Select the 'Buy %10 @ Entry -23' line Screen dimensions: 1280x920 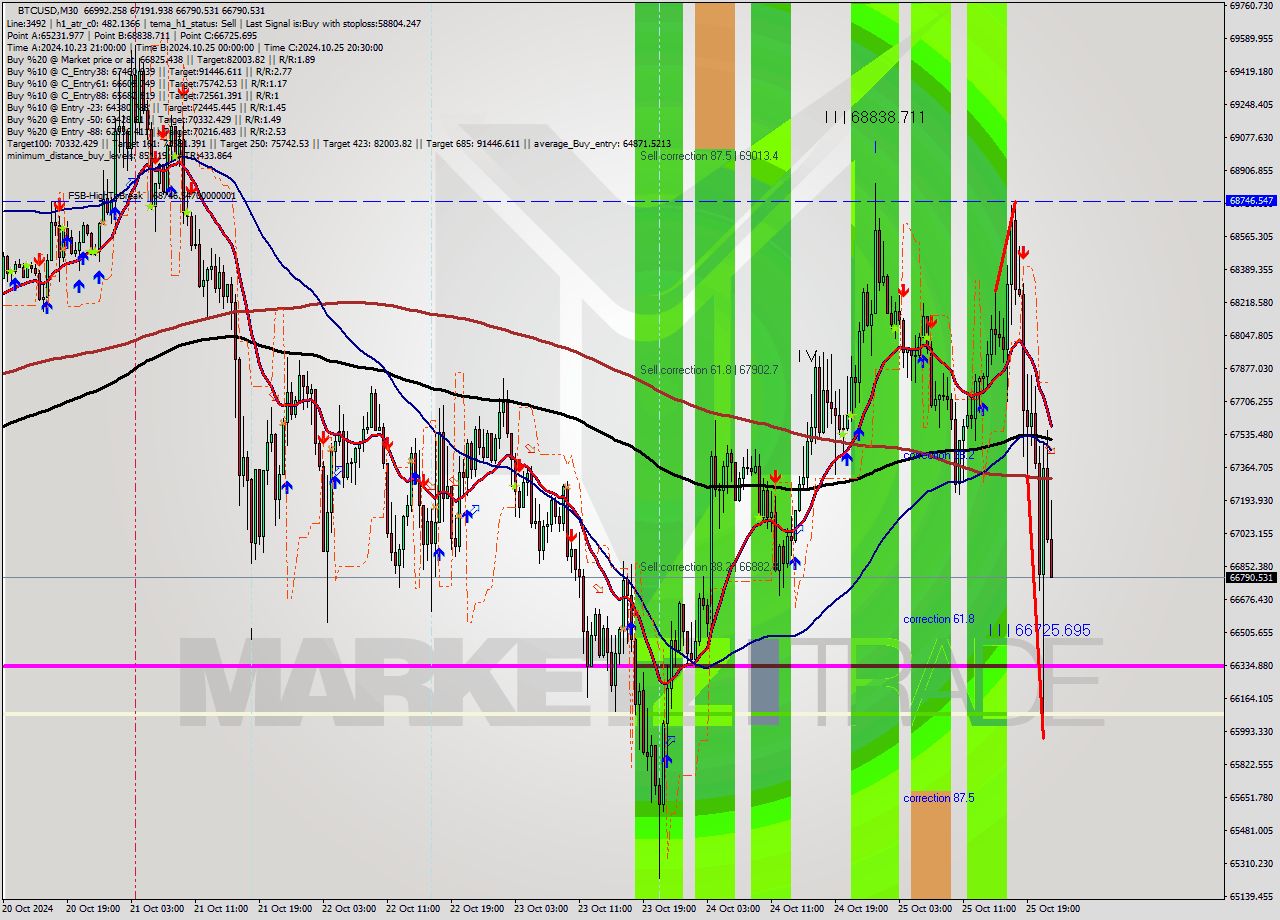pyautogui.click(x=146, y=107)
